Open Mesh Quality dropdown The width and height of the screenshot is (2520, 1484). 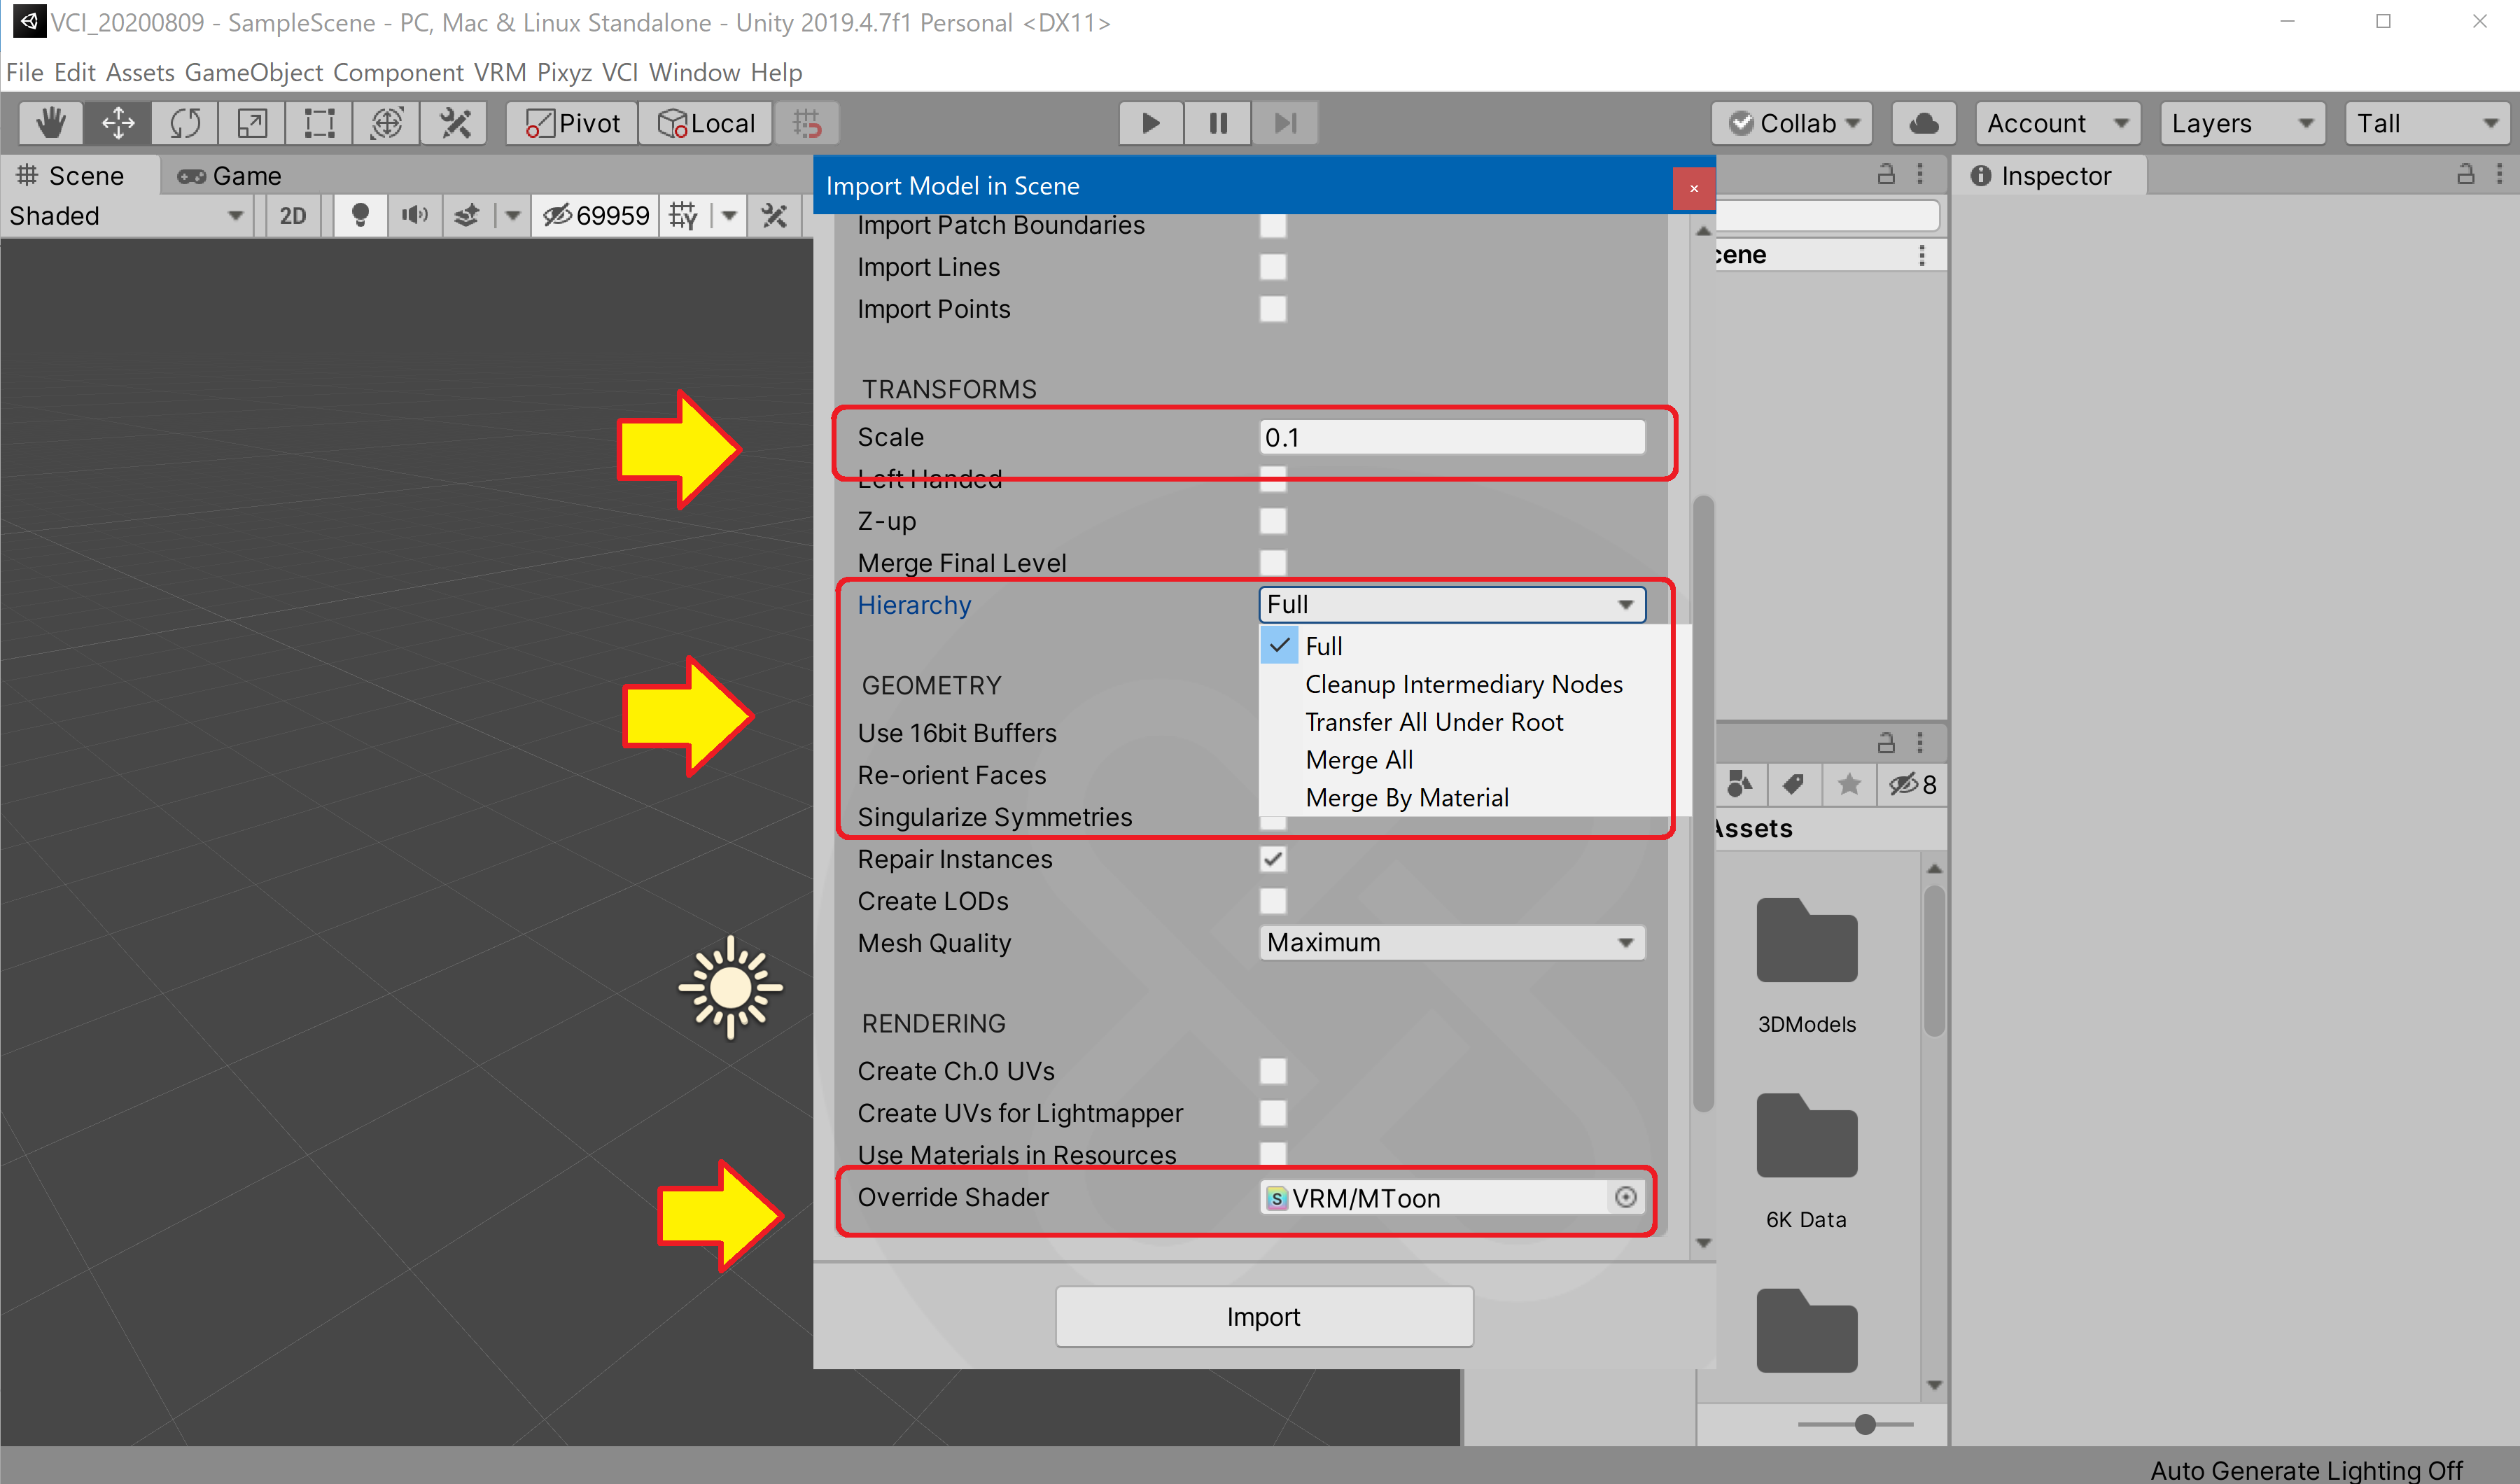point(1452,943)
